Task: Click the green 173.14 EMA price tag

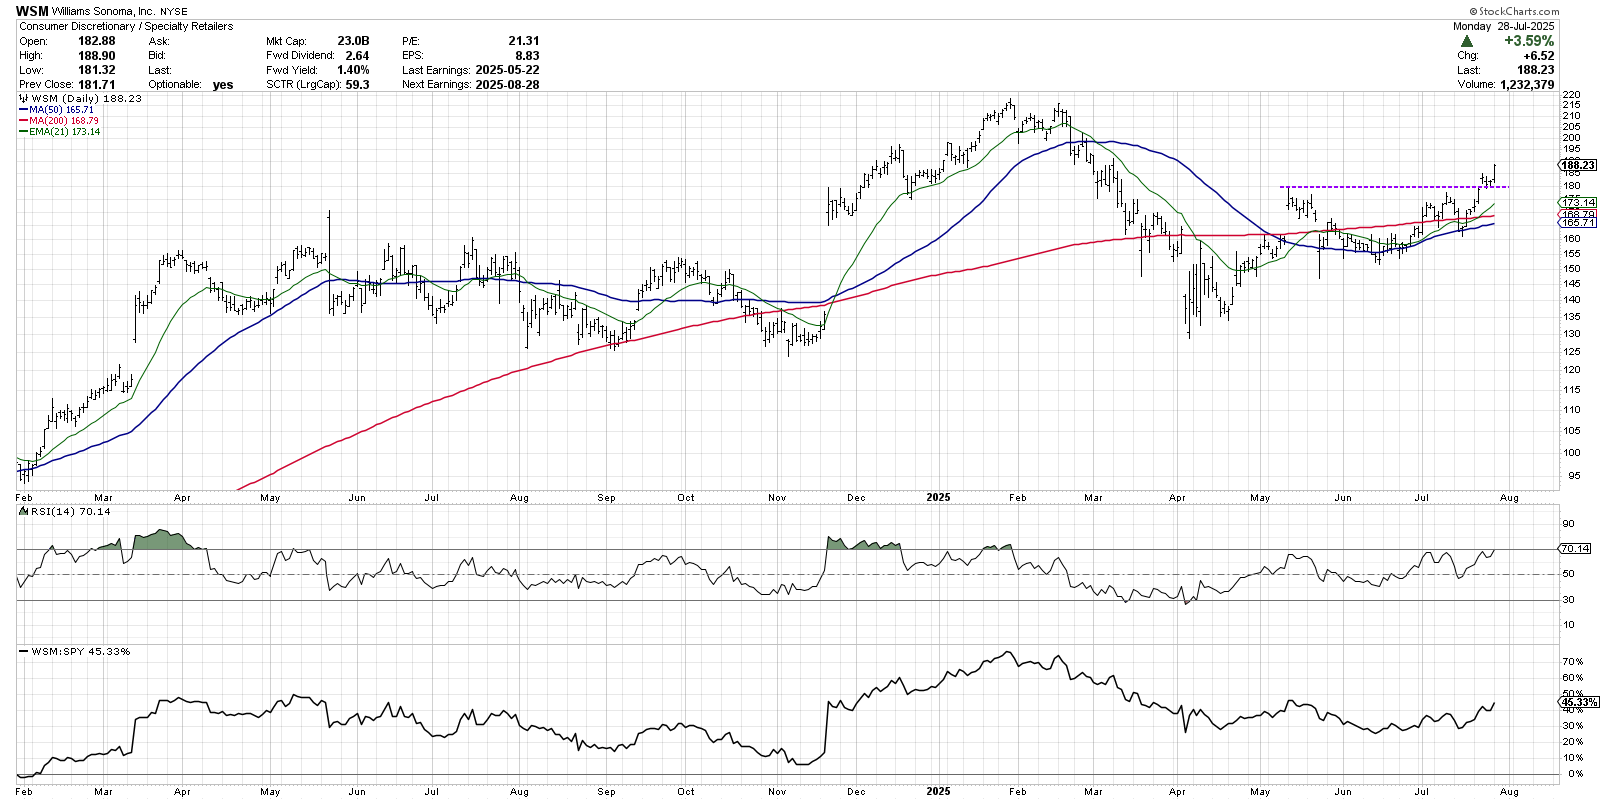Action: point(1578,202)
